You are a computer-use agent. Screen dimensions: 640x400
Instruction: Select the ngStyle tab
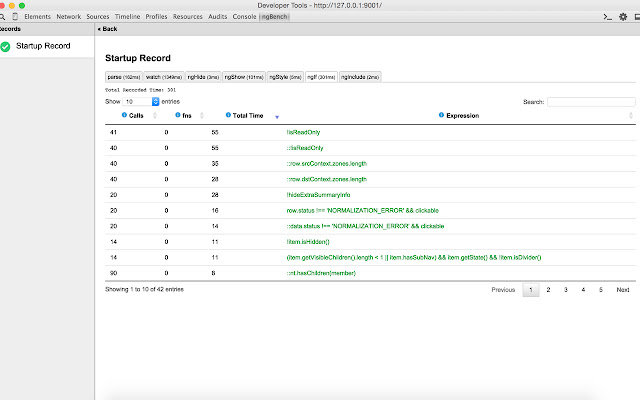pyautogui.click(x=285, y=77)
